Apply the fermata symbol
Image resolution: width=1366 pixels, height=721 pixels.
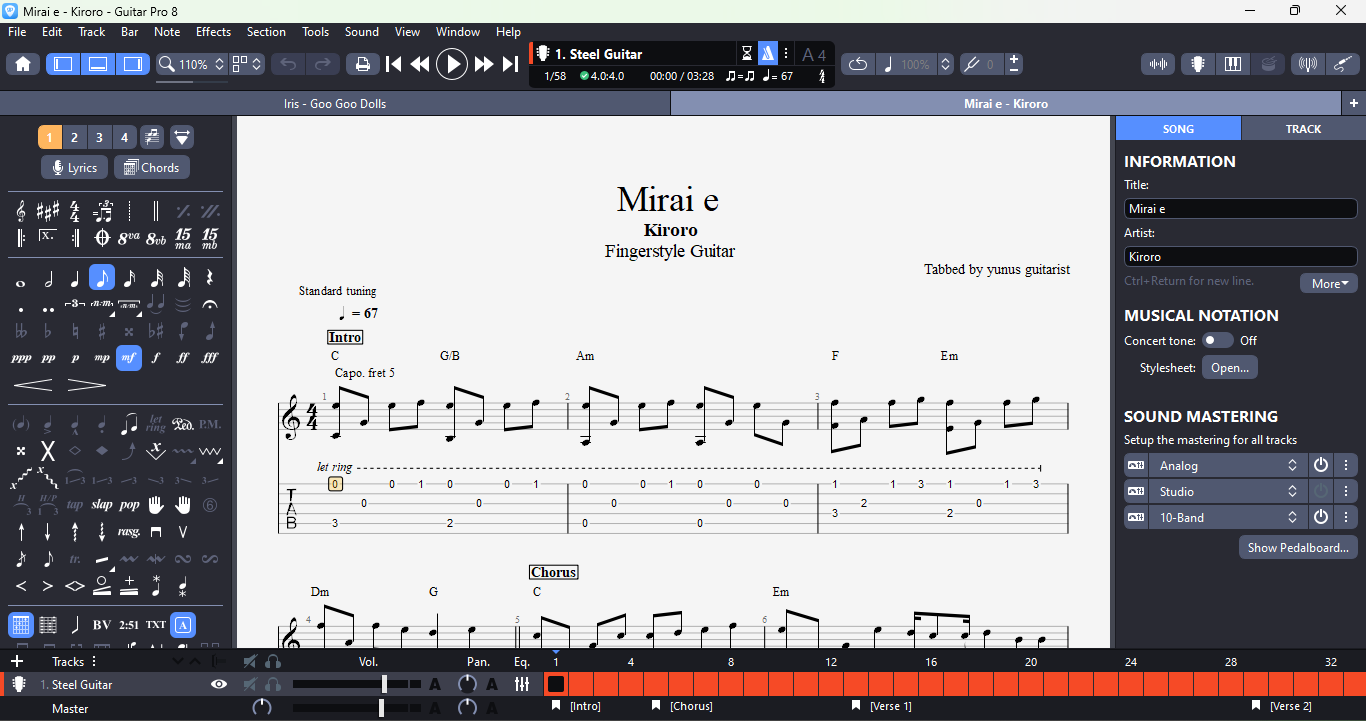210,304
